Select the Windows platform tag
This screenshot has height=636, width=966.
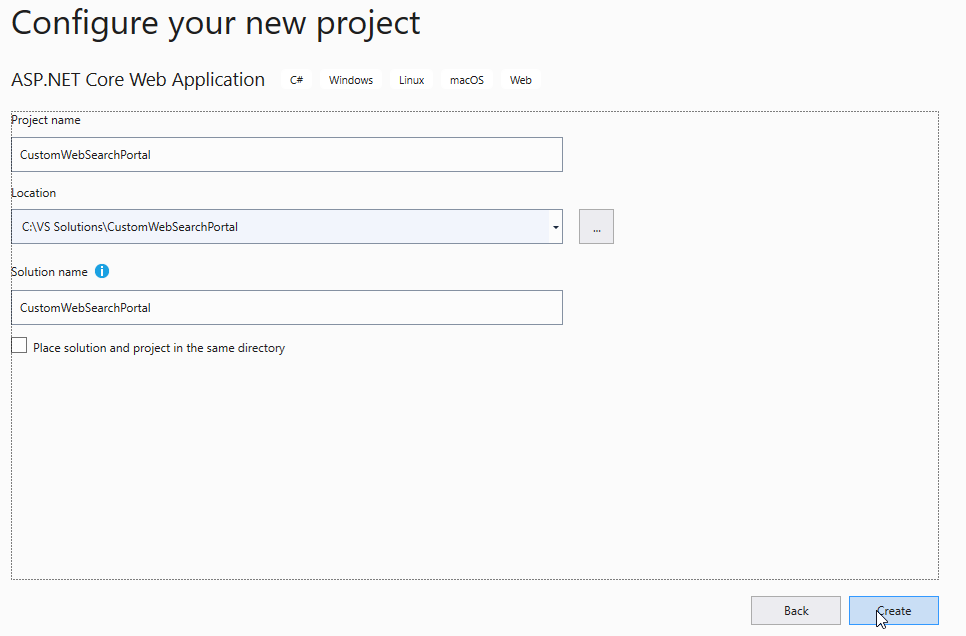(x=351, y=80)
